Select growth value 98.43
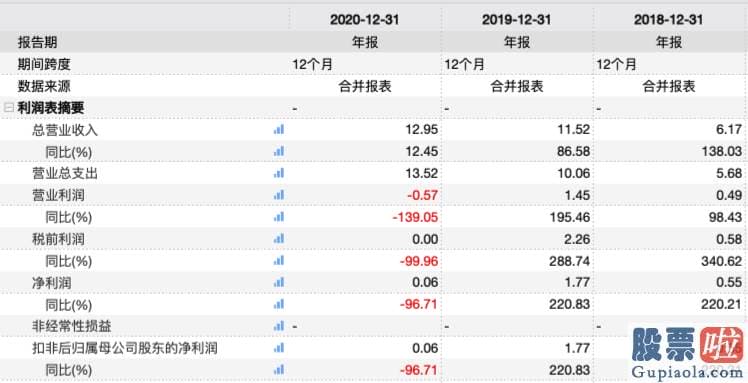Viewport: 748px width, 383px height. coord(725,217)
